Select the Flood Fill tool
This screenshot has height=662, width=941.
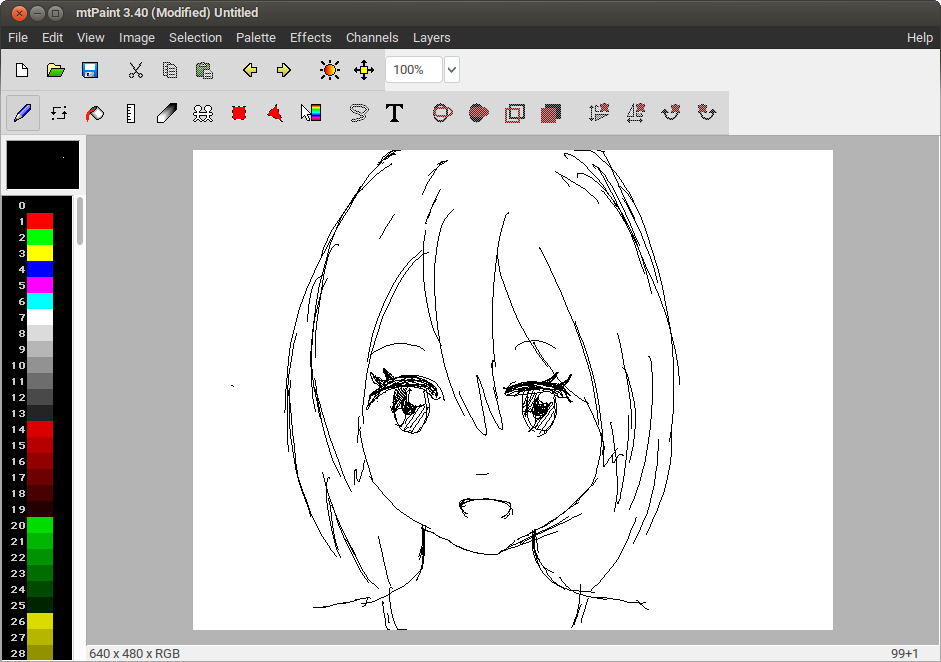point(94,112)
